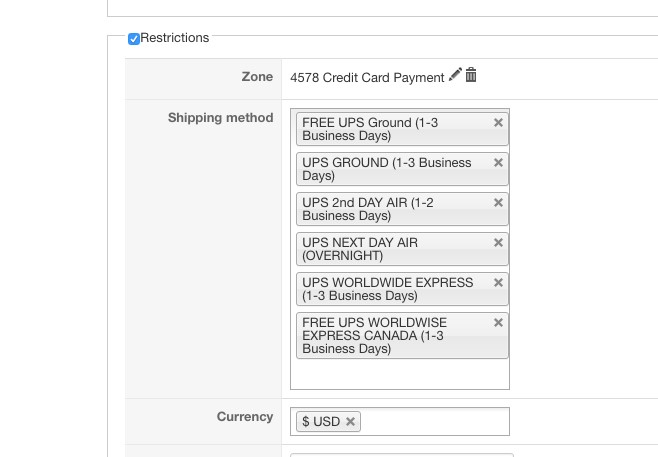Click empty area of Shipping method box

[399, 374]
